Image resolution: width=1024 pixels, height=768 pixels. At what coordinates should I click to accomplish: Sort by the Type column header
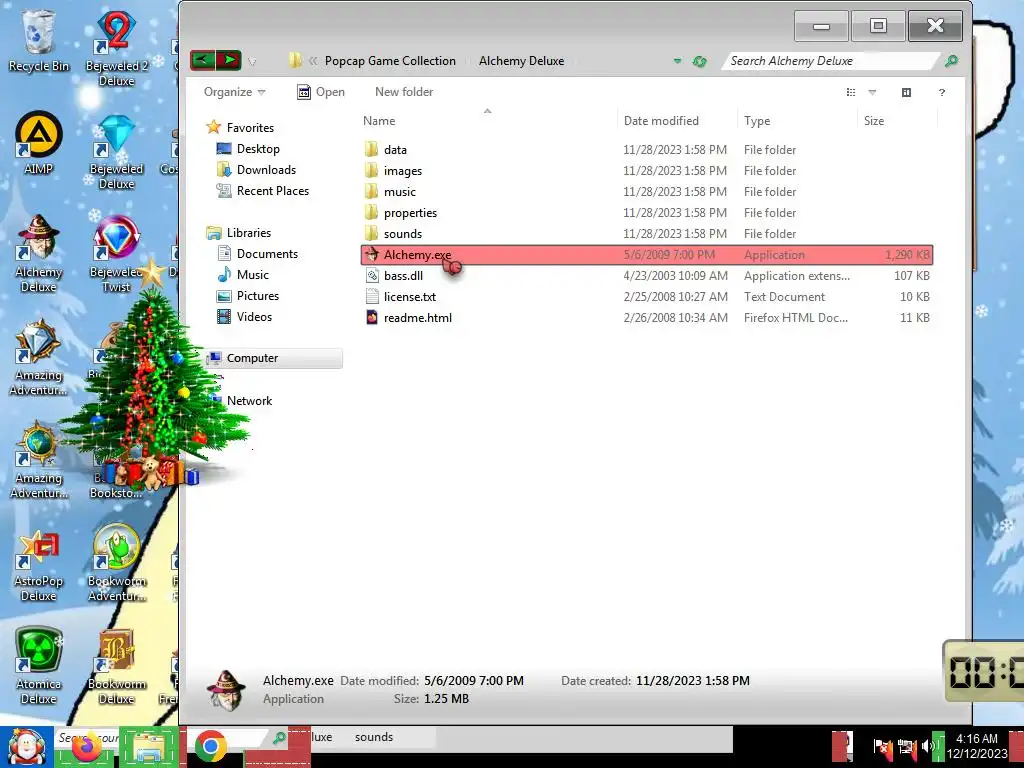796,121
